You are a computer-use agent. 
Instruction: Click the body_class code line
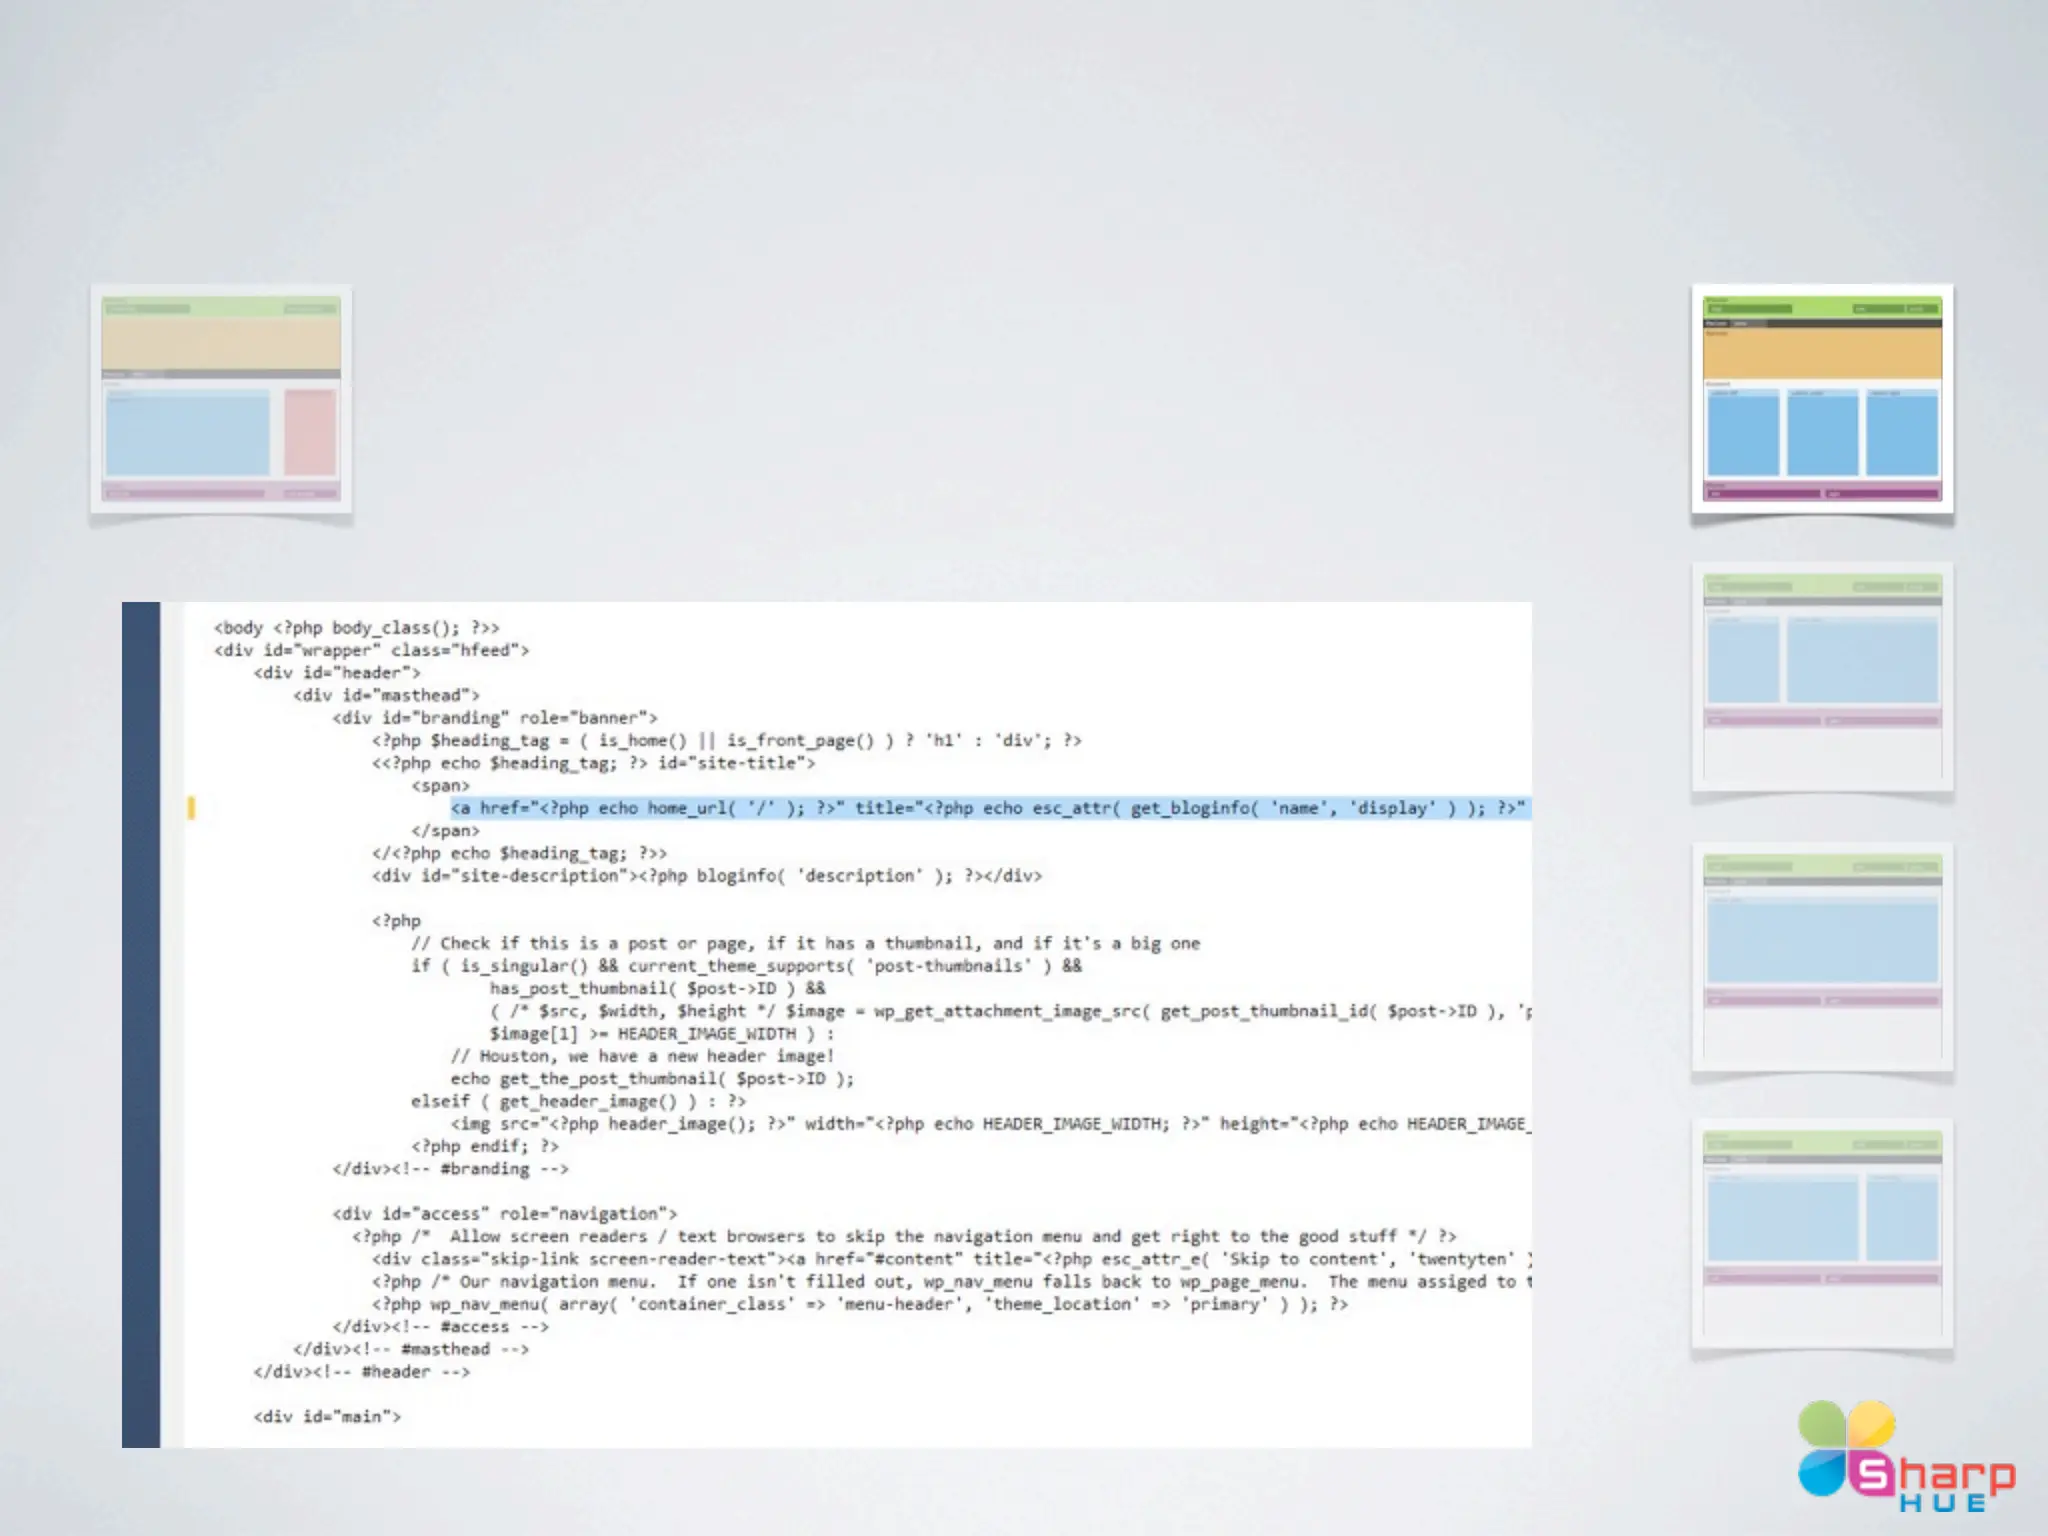(356, 628)
